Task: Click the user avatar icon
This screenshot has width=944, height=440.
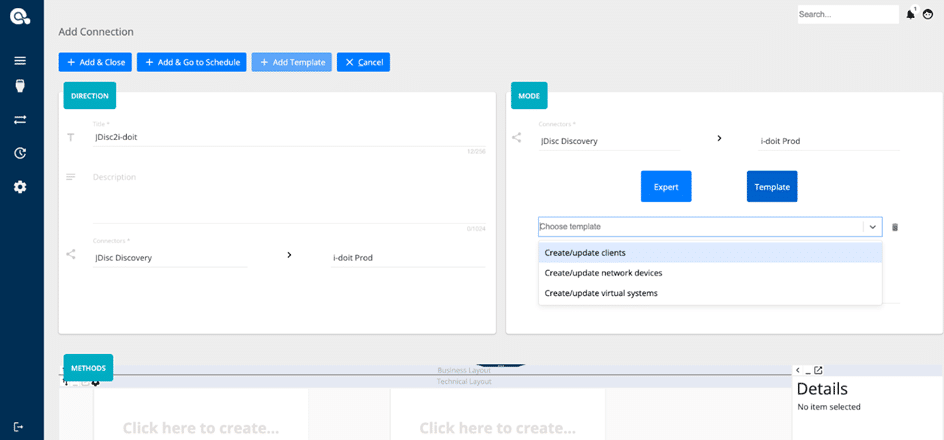Action: tap(928, 15)
